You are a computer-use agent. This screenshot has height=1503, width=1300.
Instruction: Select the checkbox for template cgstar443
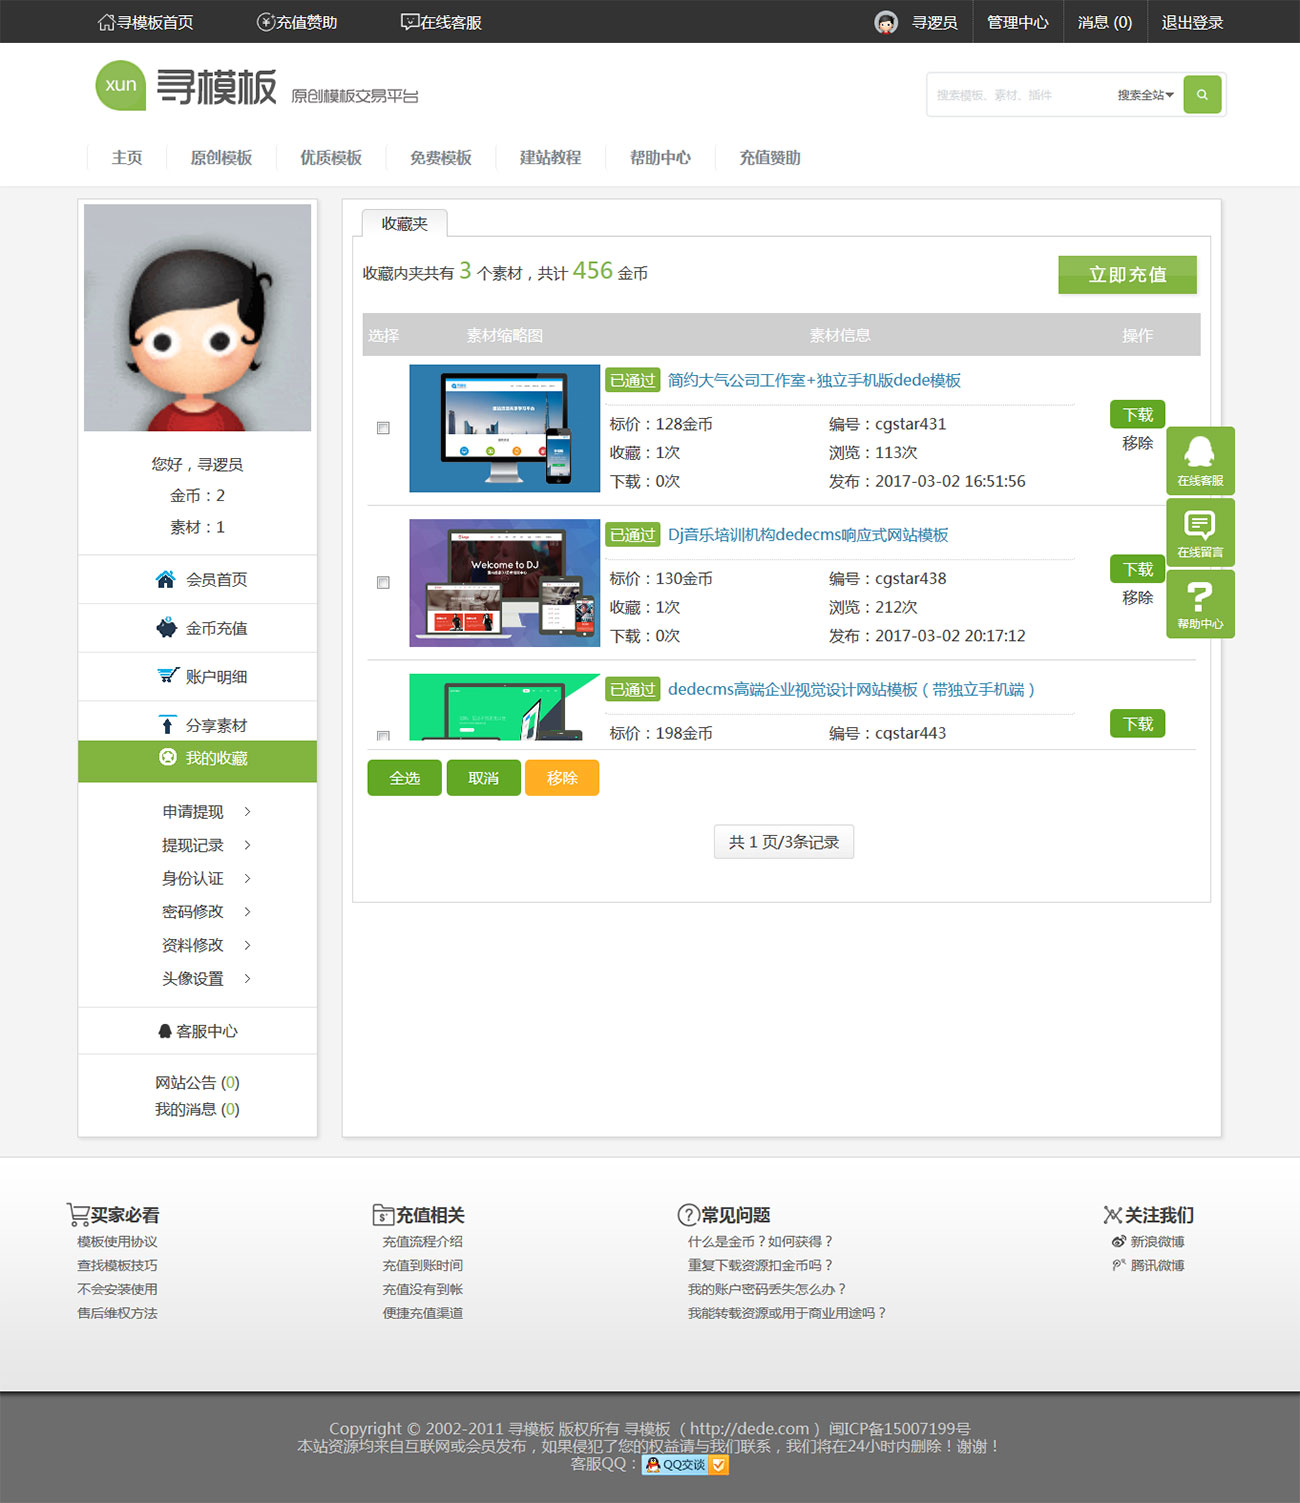point(383,735)
